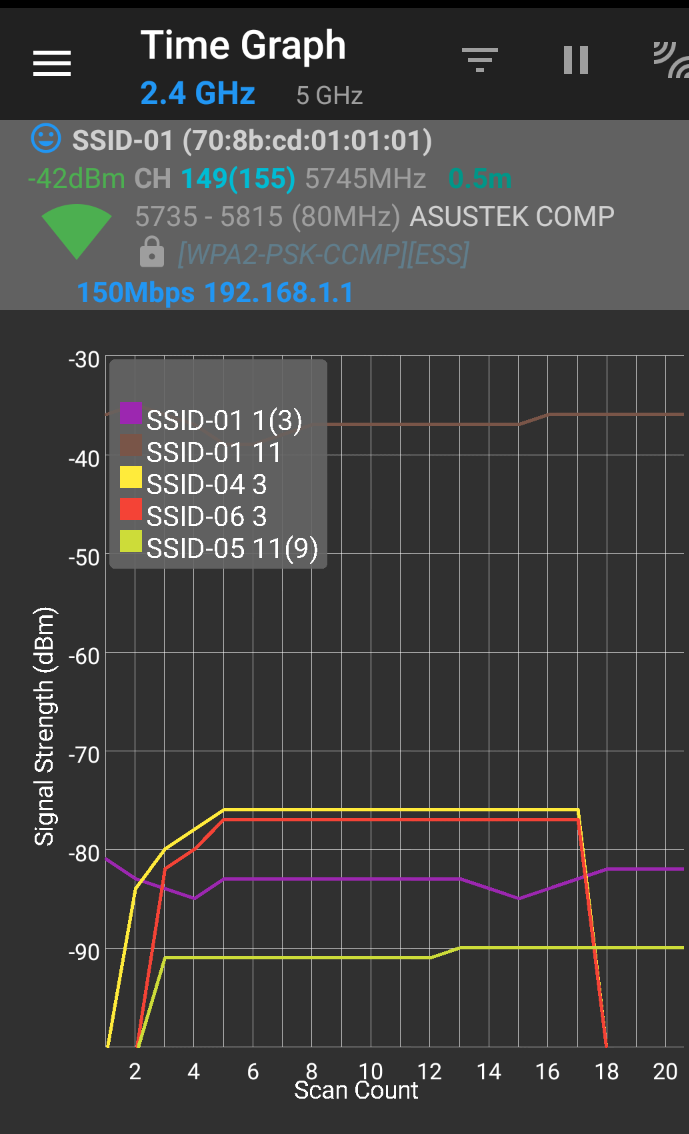This screenshot has height=1134, width=689.
Task: Tap the brown SSID-01 11 legend swatch
Action: pos(131,446)
